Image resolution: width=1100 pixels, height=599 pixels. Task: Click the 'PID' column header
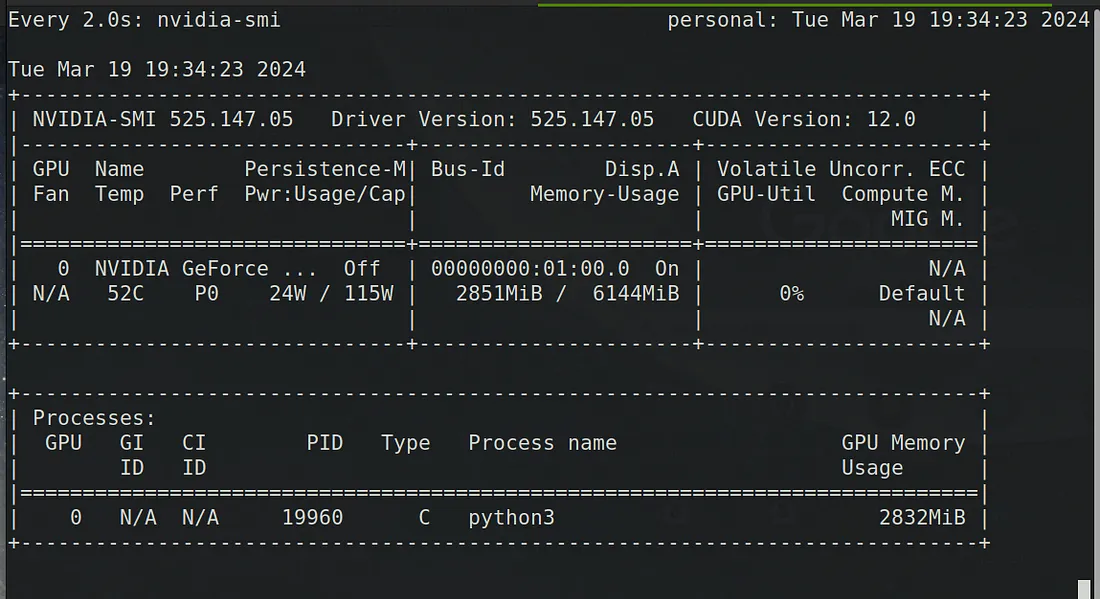point(325,443)
